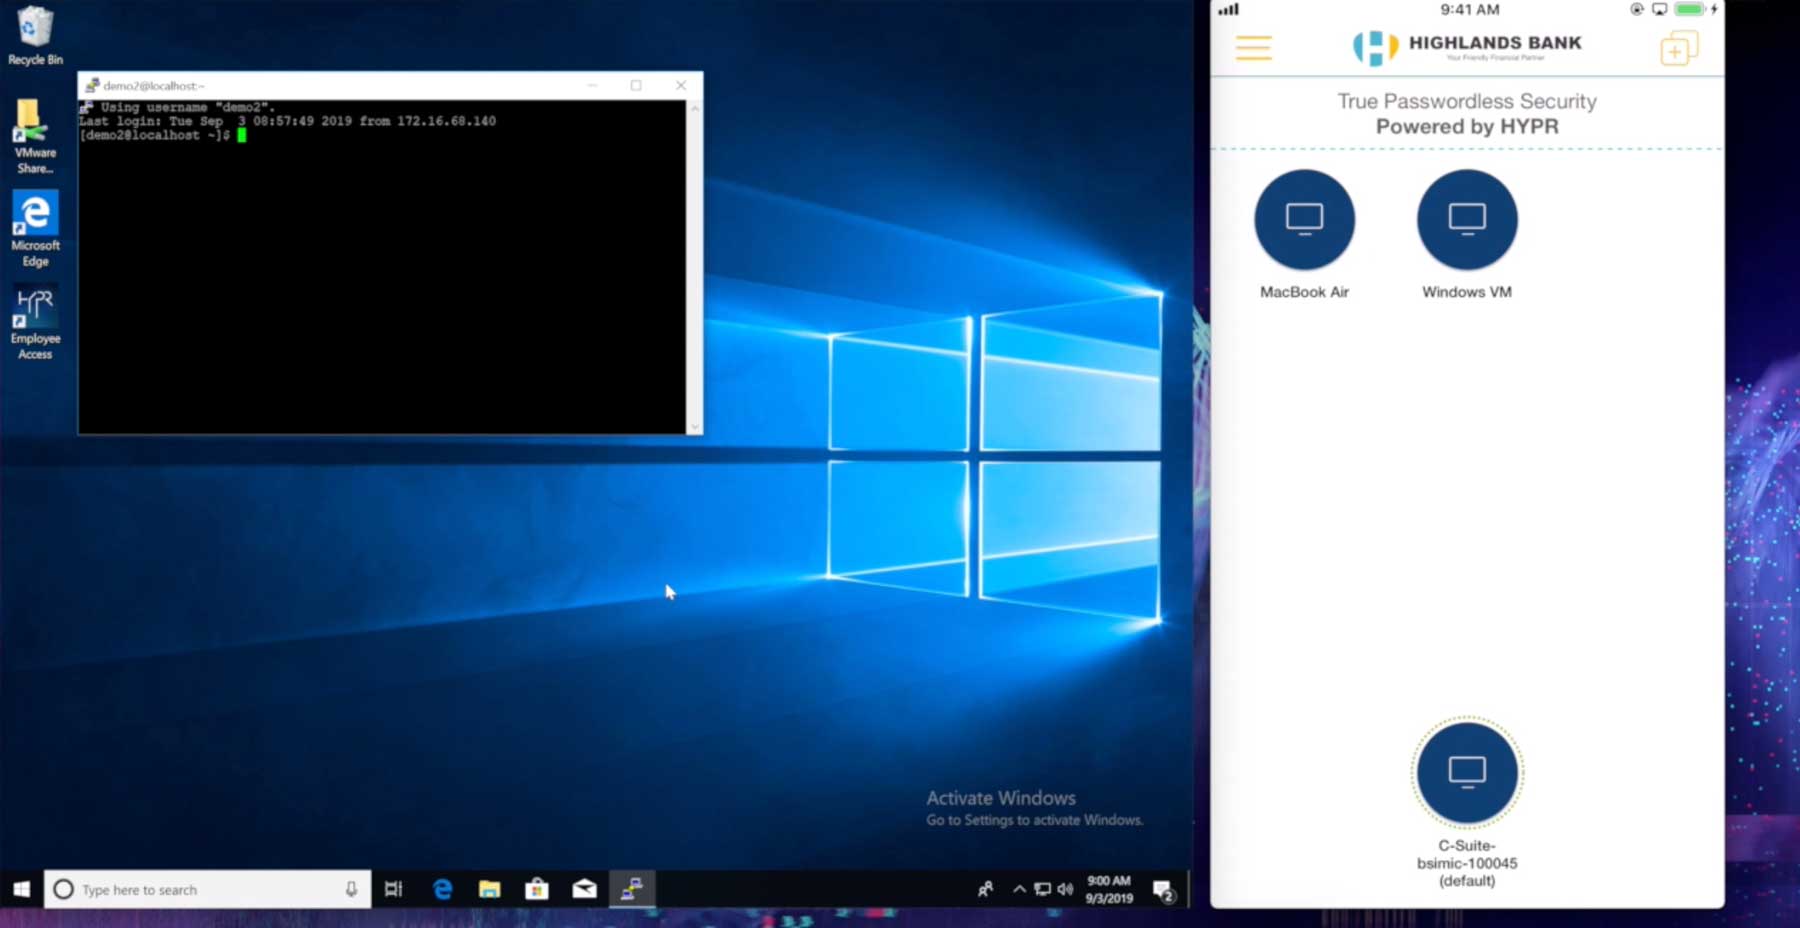
Task: Open the HYPR Employee Access shortcut
Action: point(35,323)
